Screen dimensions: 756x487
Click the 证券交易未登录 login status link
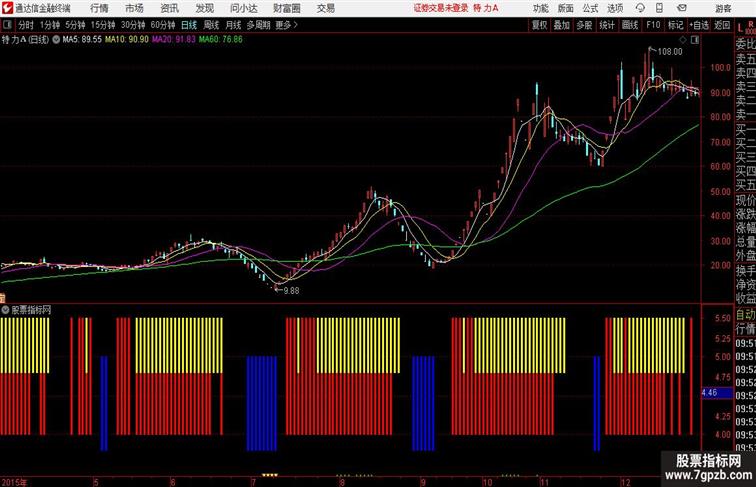coord(441,8)
